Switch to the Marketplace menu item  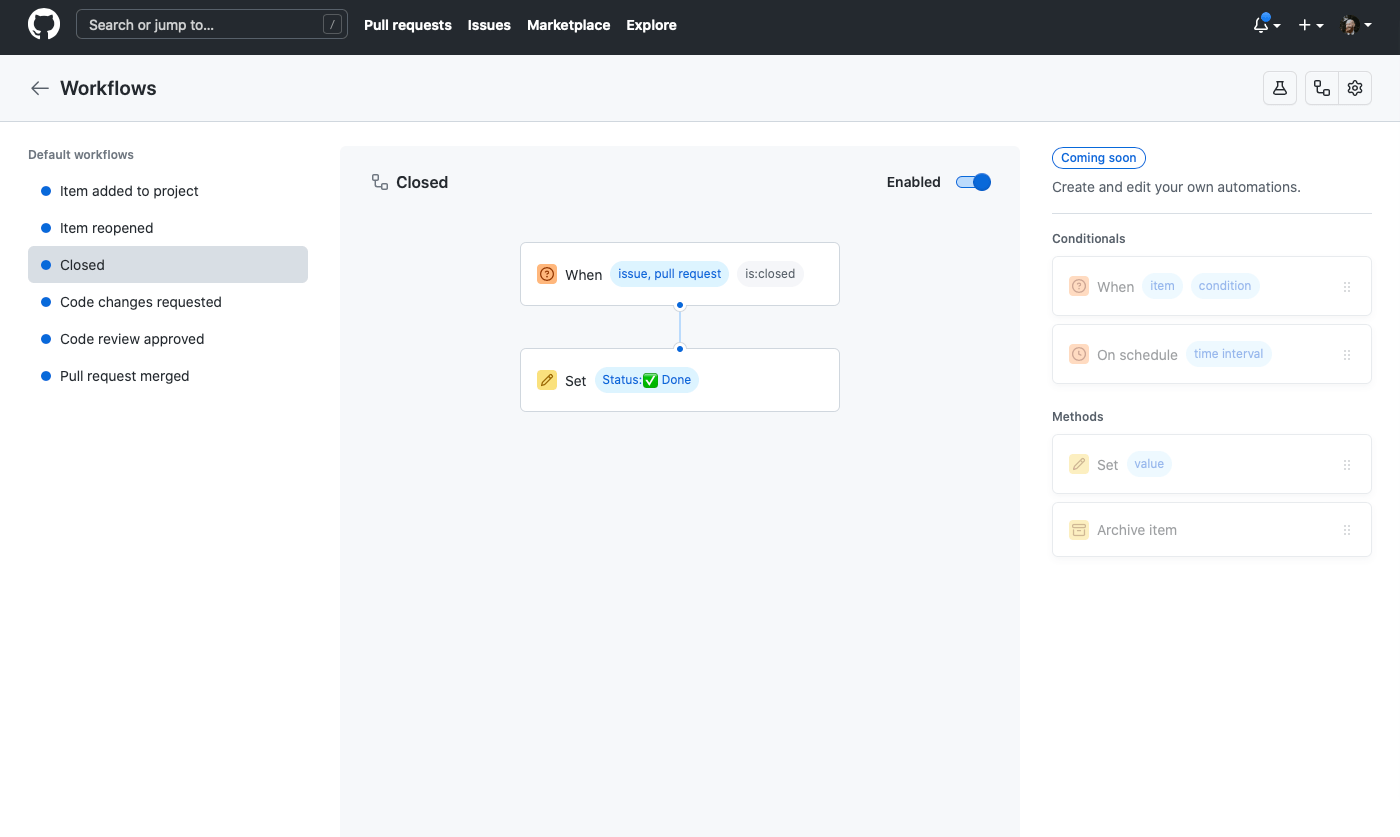coord(568,25)
